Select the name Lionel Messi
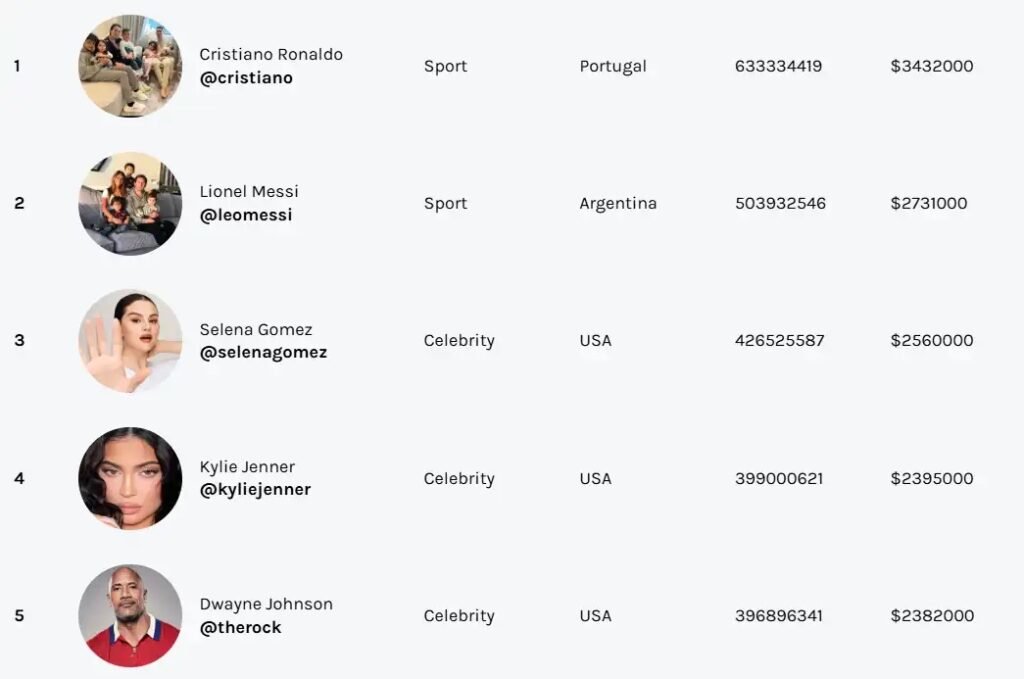Screen dimensions: 1024x679 pos(249,191)
